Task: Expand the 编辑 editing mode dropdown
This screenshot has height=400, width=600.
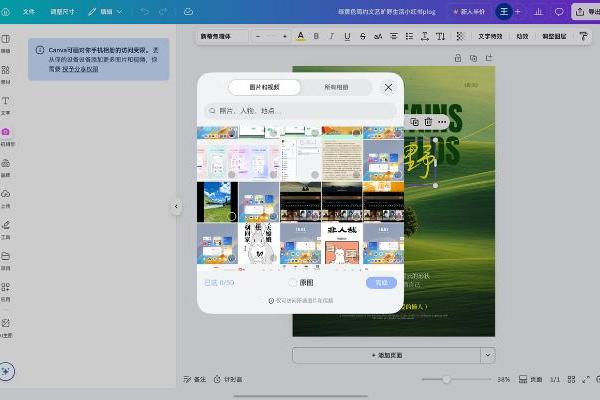Action: [x=105, y=12]
